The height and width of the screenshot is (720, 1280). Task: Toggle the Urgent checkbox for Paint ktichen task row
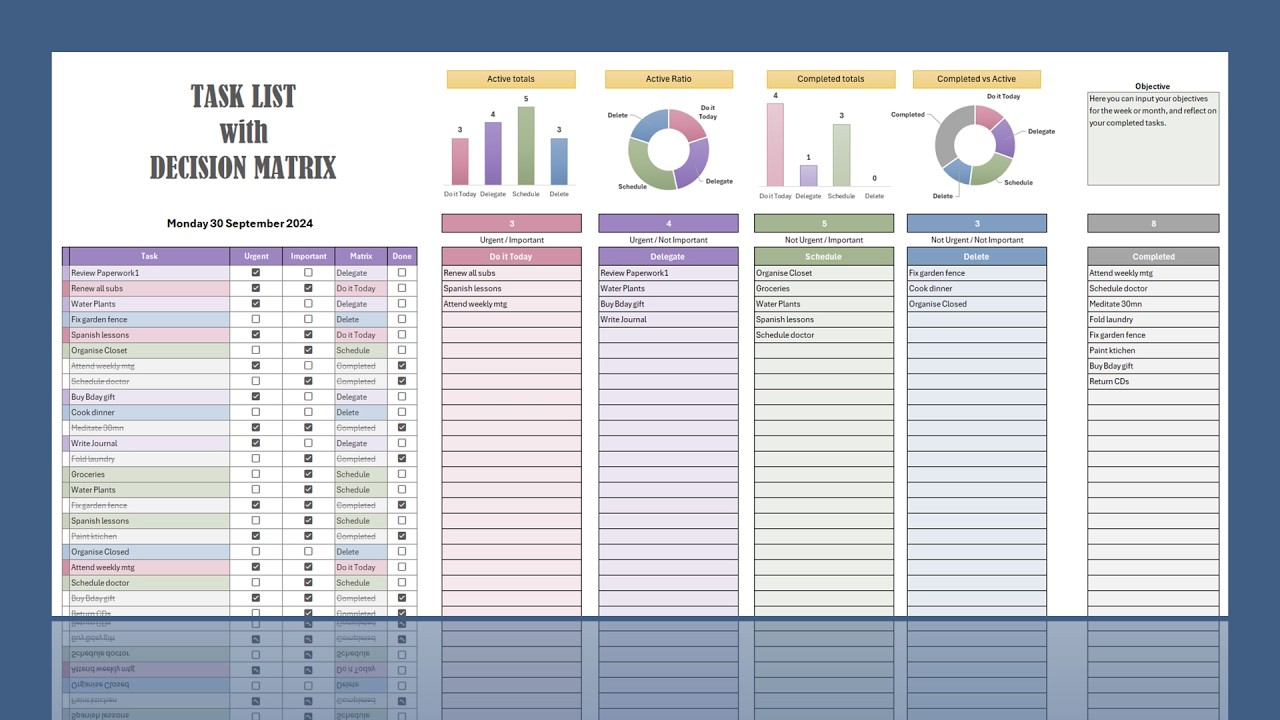256,536
